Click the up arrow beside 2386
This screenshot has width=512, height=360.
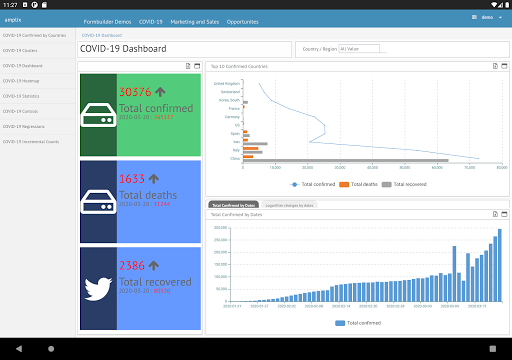154,266
